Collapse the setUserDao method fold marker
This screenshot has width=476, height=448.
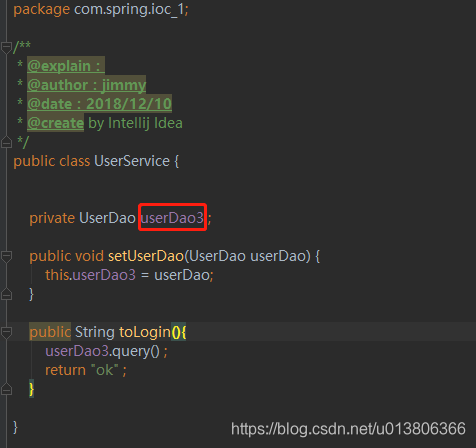[6, 257]
